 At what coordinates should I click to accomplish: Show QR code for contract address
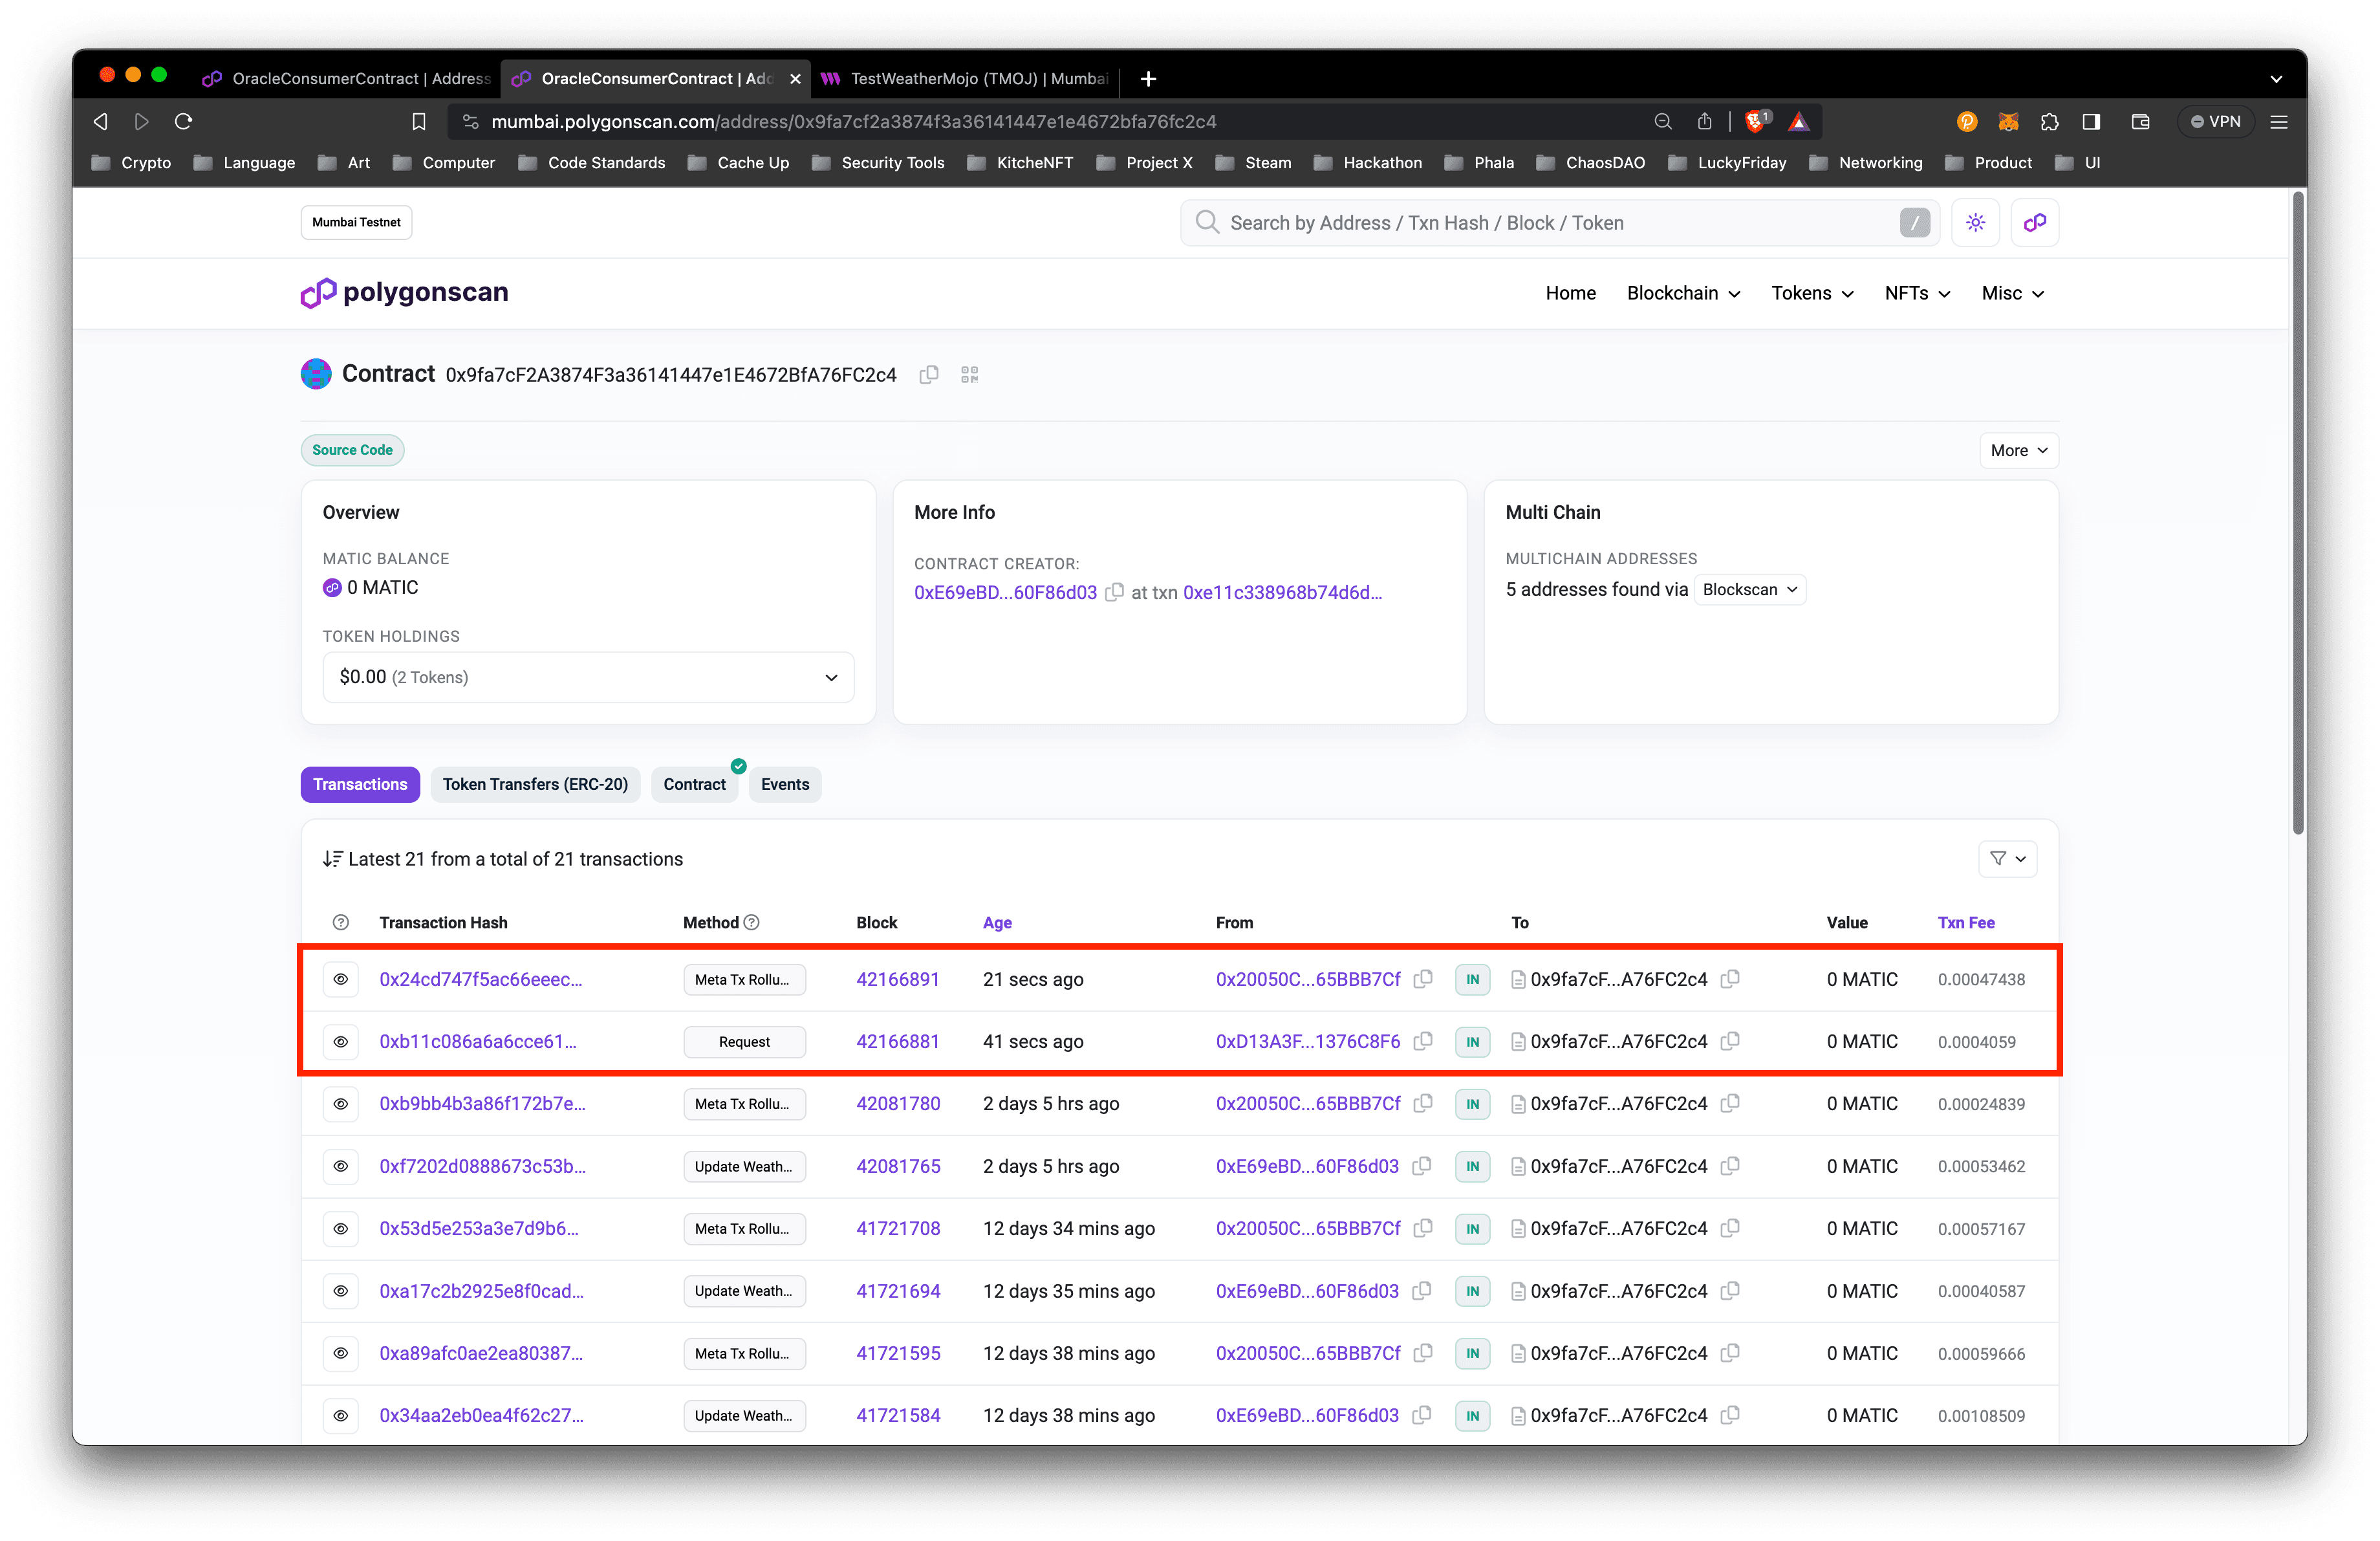coord(969,374)
